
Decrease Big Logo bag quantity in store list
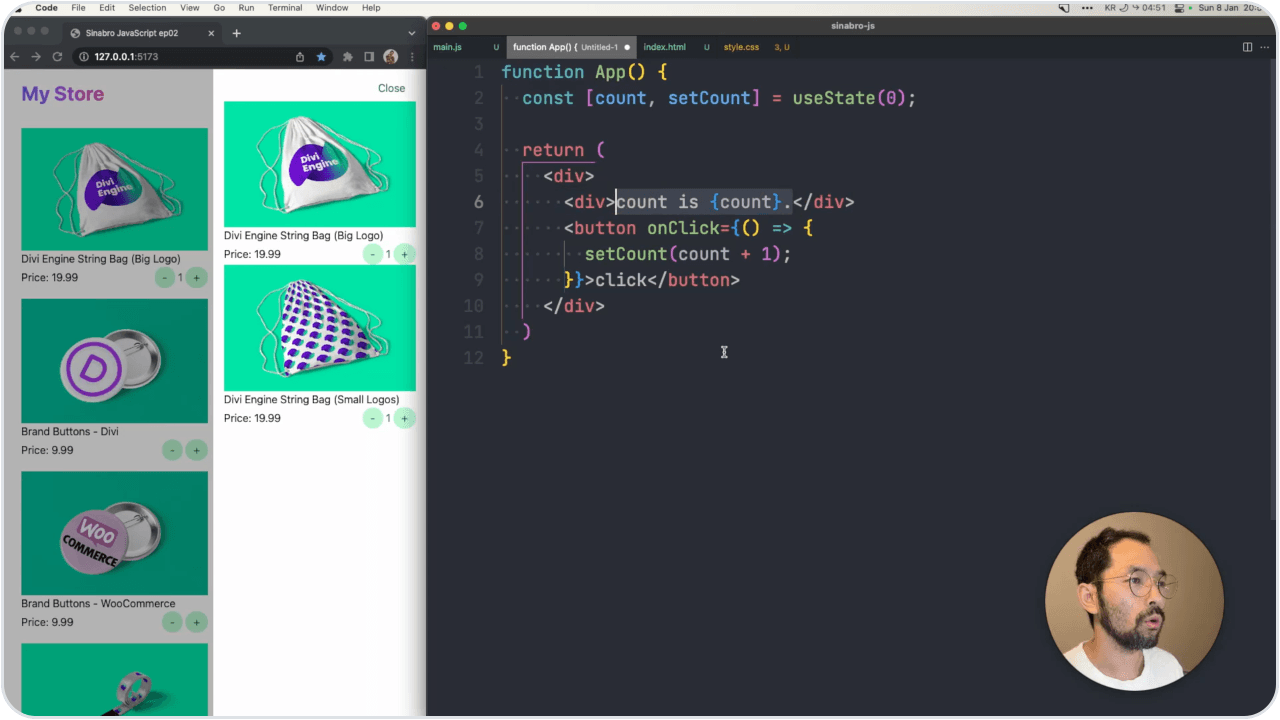pyautogui.click(x=165, y=278)
